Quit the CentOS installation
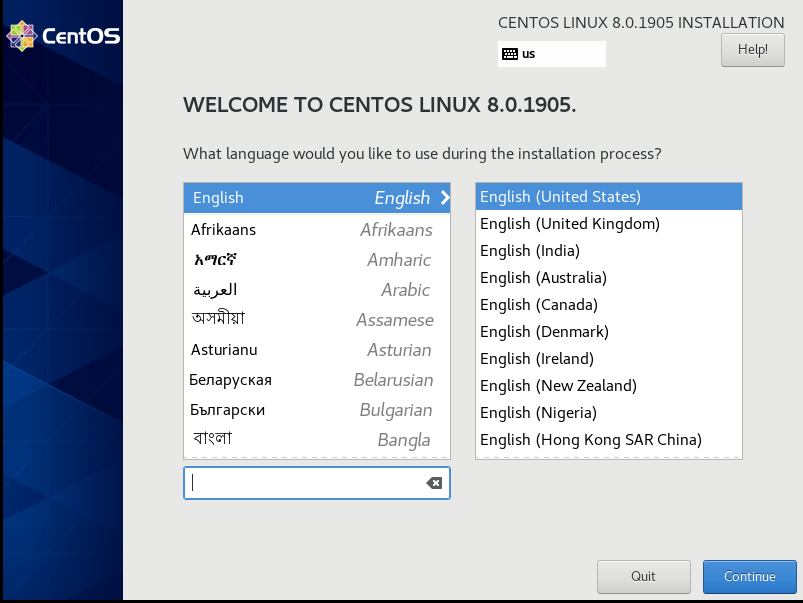This screenshot has height=603, width=803. tap(643, 576)
